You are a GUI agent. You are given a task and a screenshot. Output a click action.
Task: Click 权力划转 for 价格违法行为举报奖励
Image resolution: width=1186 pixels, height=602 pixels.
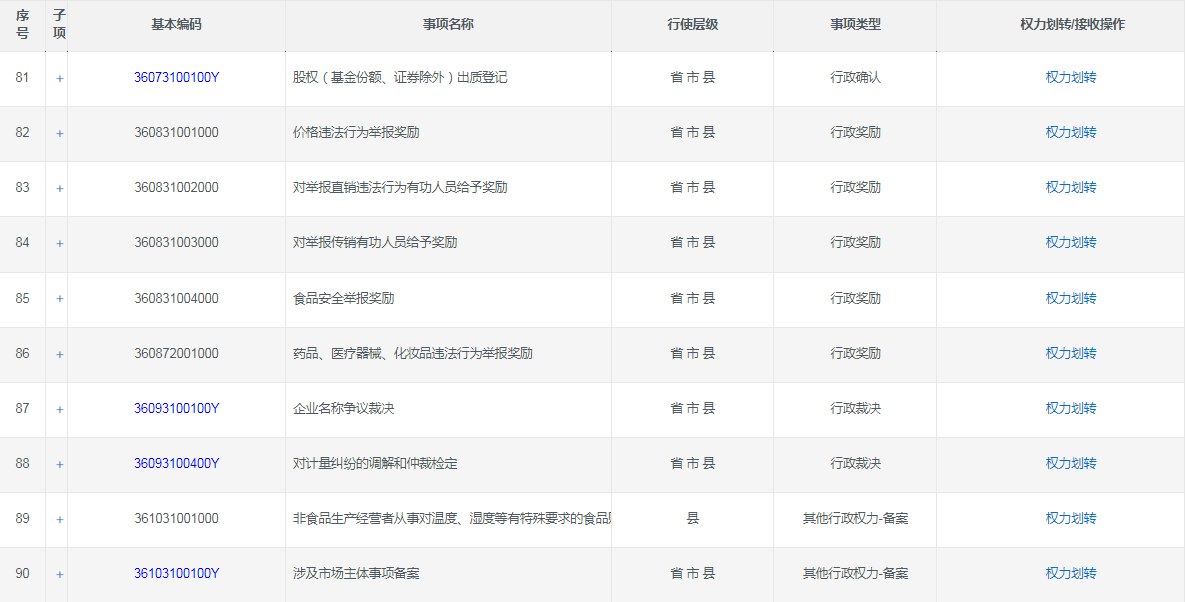pyautogui.click(x=1070, y=132)
